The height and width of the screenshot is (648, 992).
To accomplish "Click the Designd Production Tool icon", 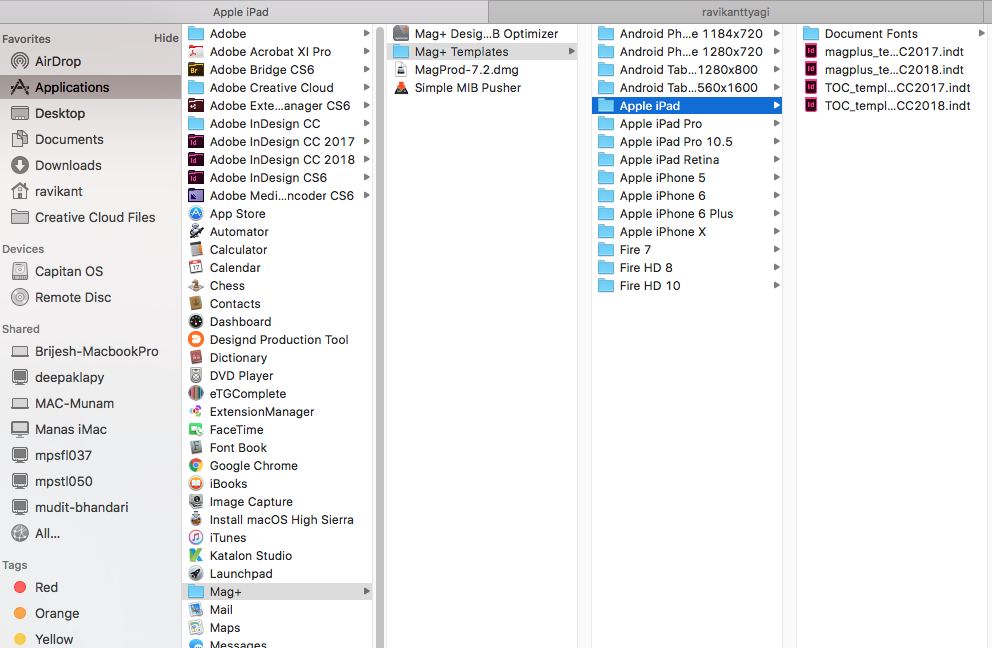I will pyautogui.click(x=196, y=340).
